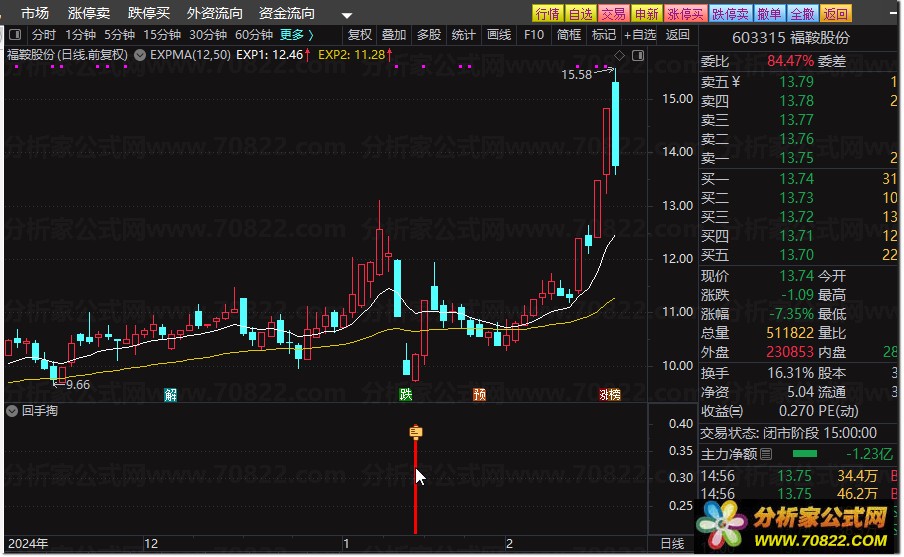Click the yellow 返回 button at top right

[x=836, y=13]
